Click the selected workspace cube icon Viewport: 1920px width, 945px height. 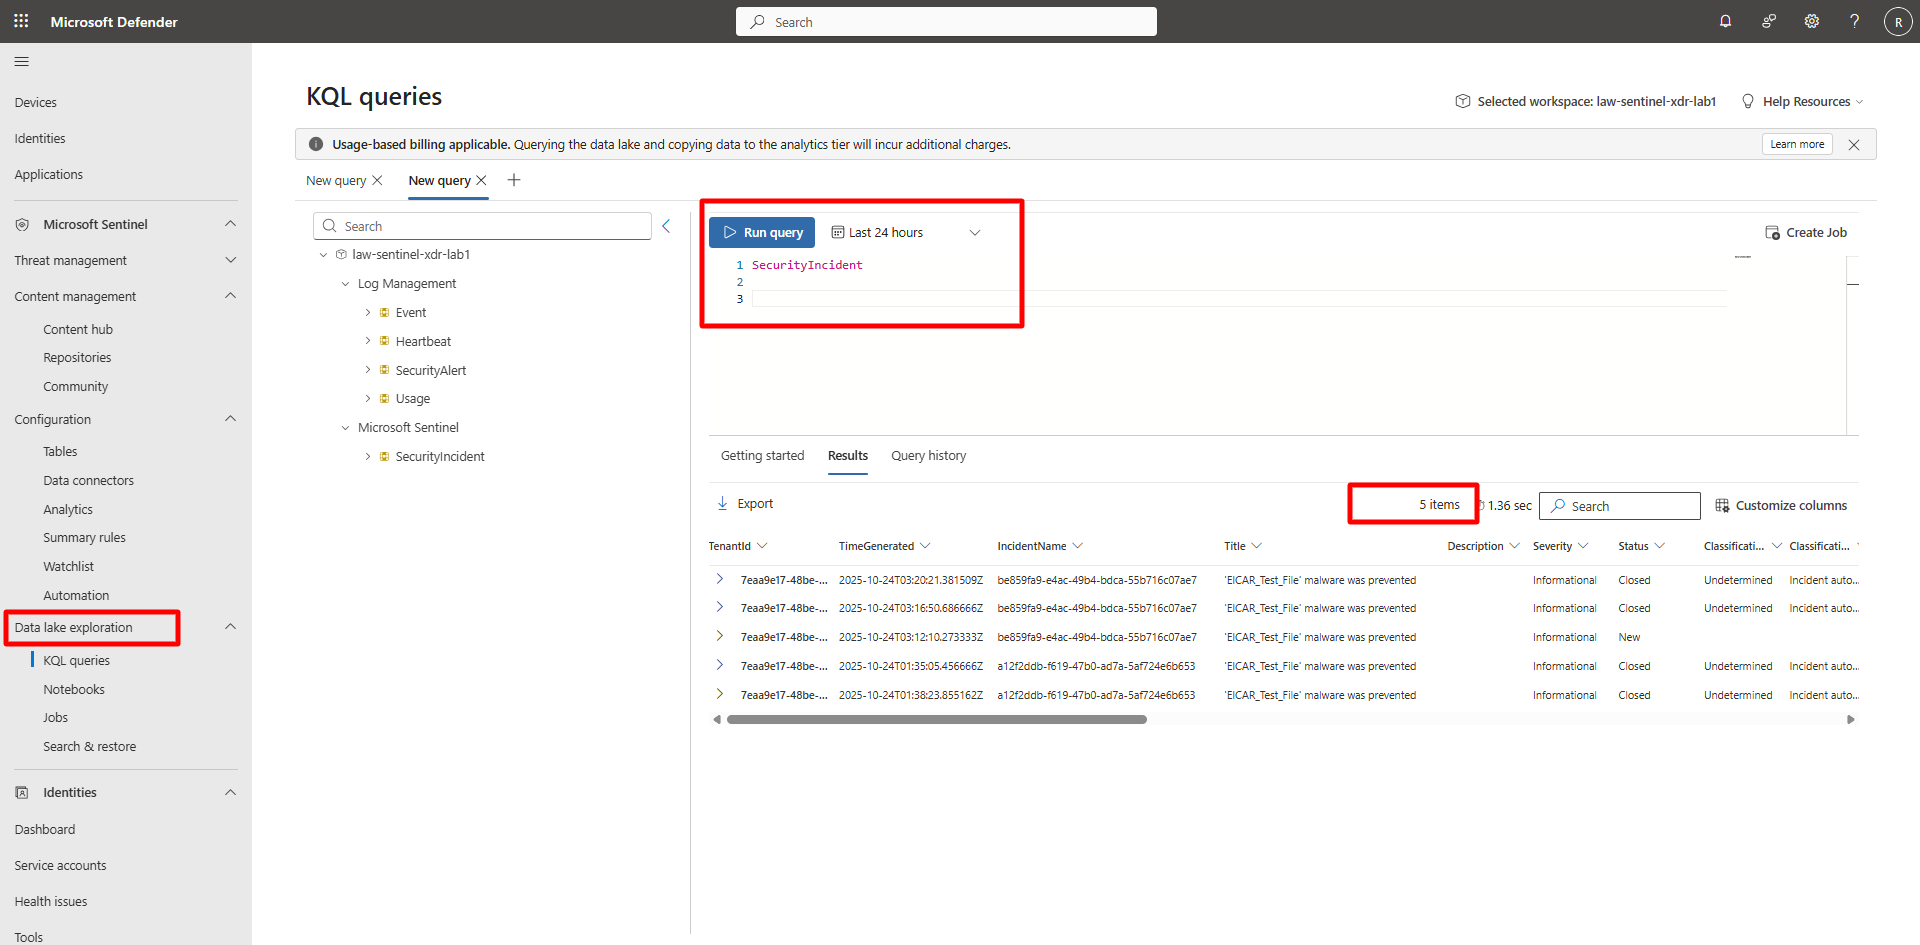1463,101
